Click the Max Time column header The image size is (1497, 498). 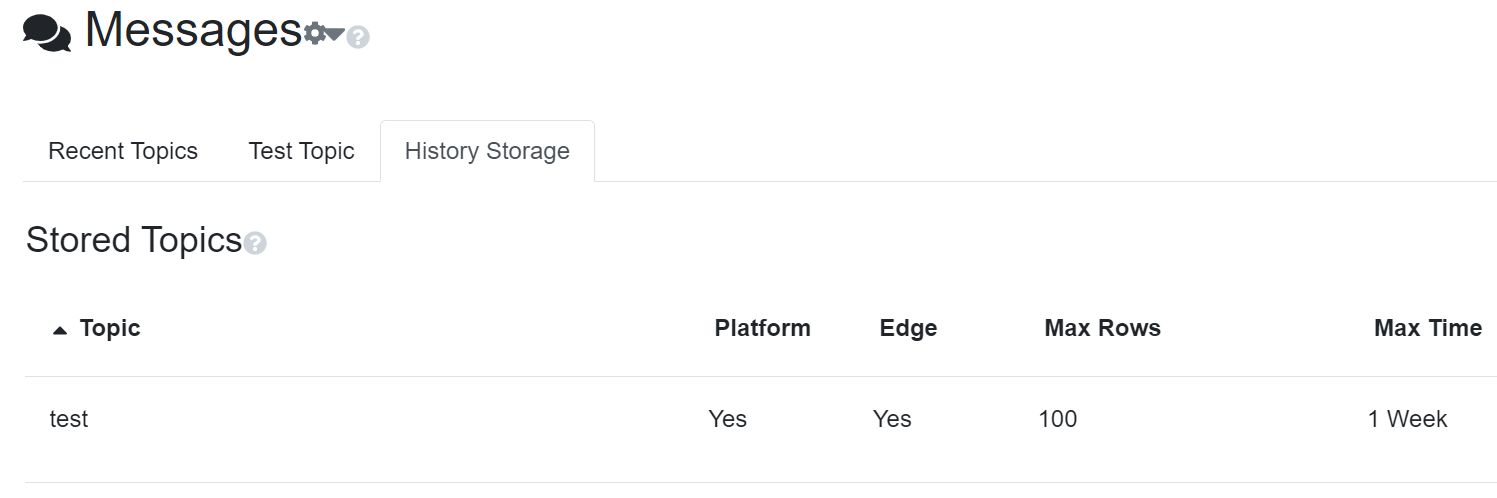(x=1427, y=328)
